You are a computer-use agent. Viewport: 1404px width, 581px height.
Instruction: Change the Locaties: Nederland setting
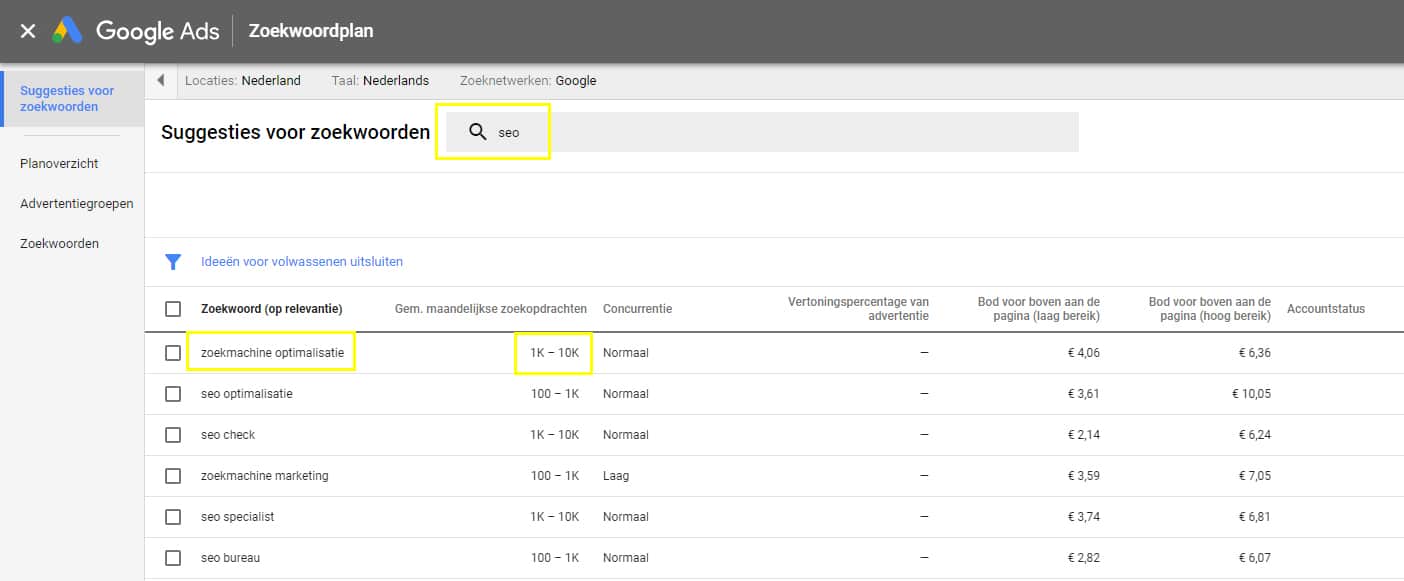coord(243,81)
